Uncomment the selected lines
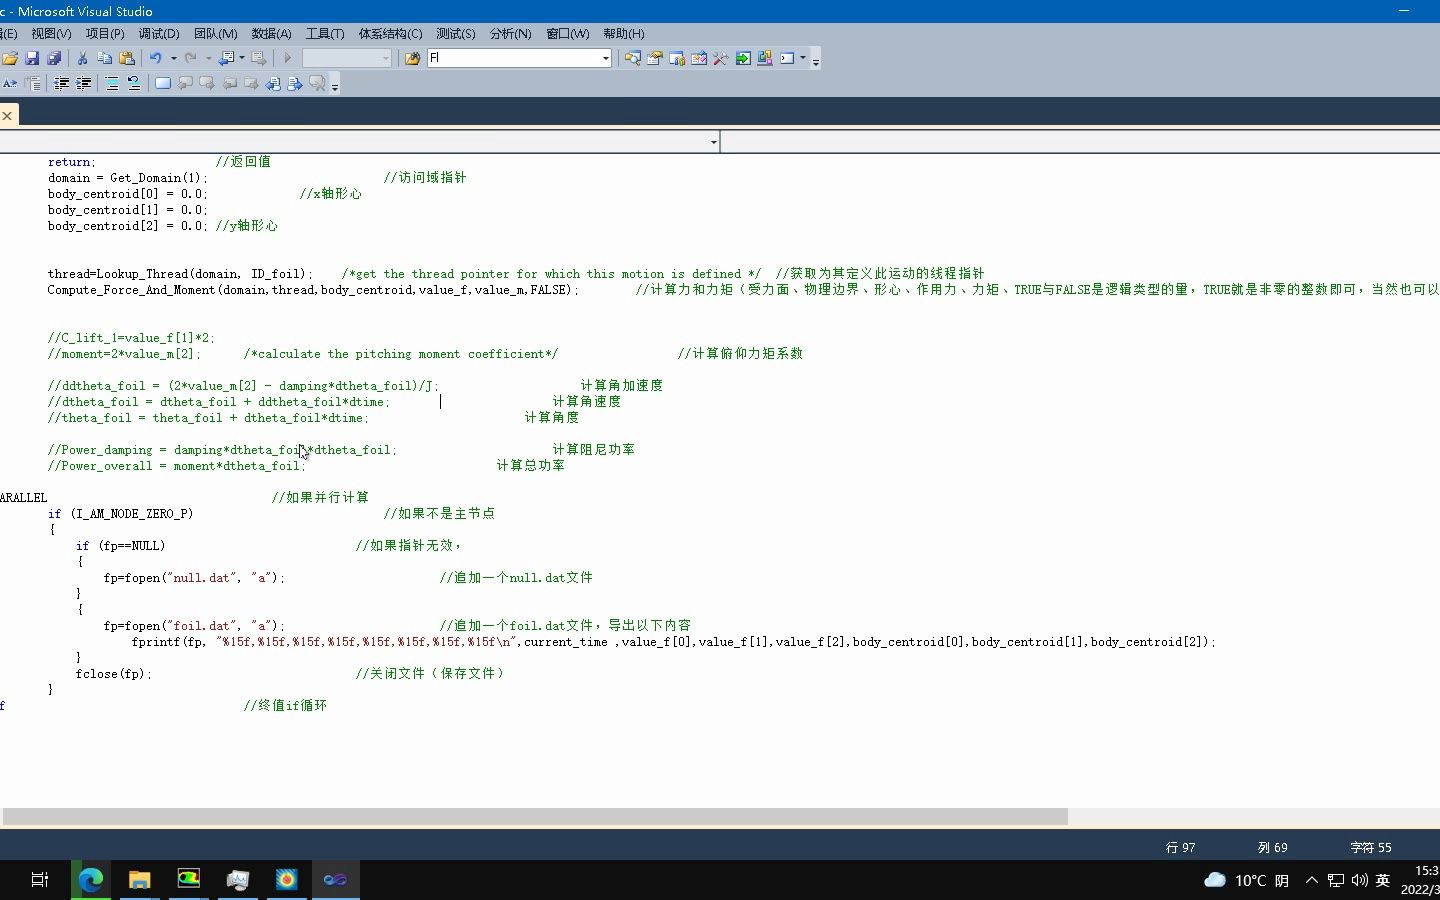This screenshot has width=1440, height=900. (133, 84)
